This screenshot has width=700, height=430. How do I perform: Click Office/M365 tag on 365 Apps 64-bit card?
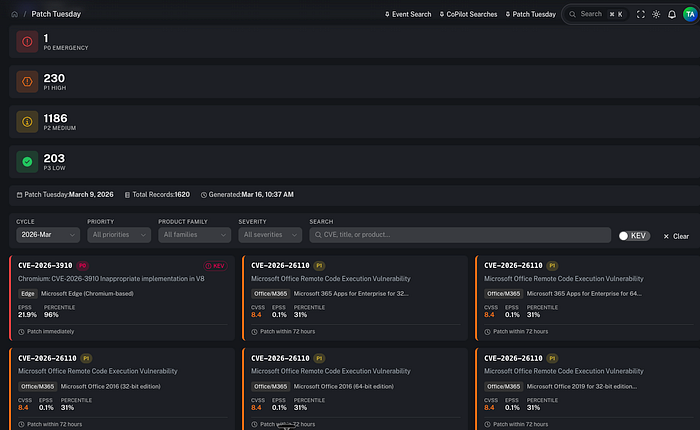504,294
